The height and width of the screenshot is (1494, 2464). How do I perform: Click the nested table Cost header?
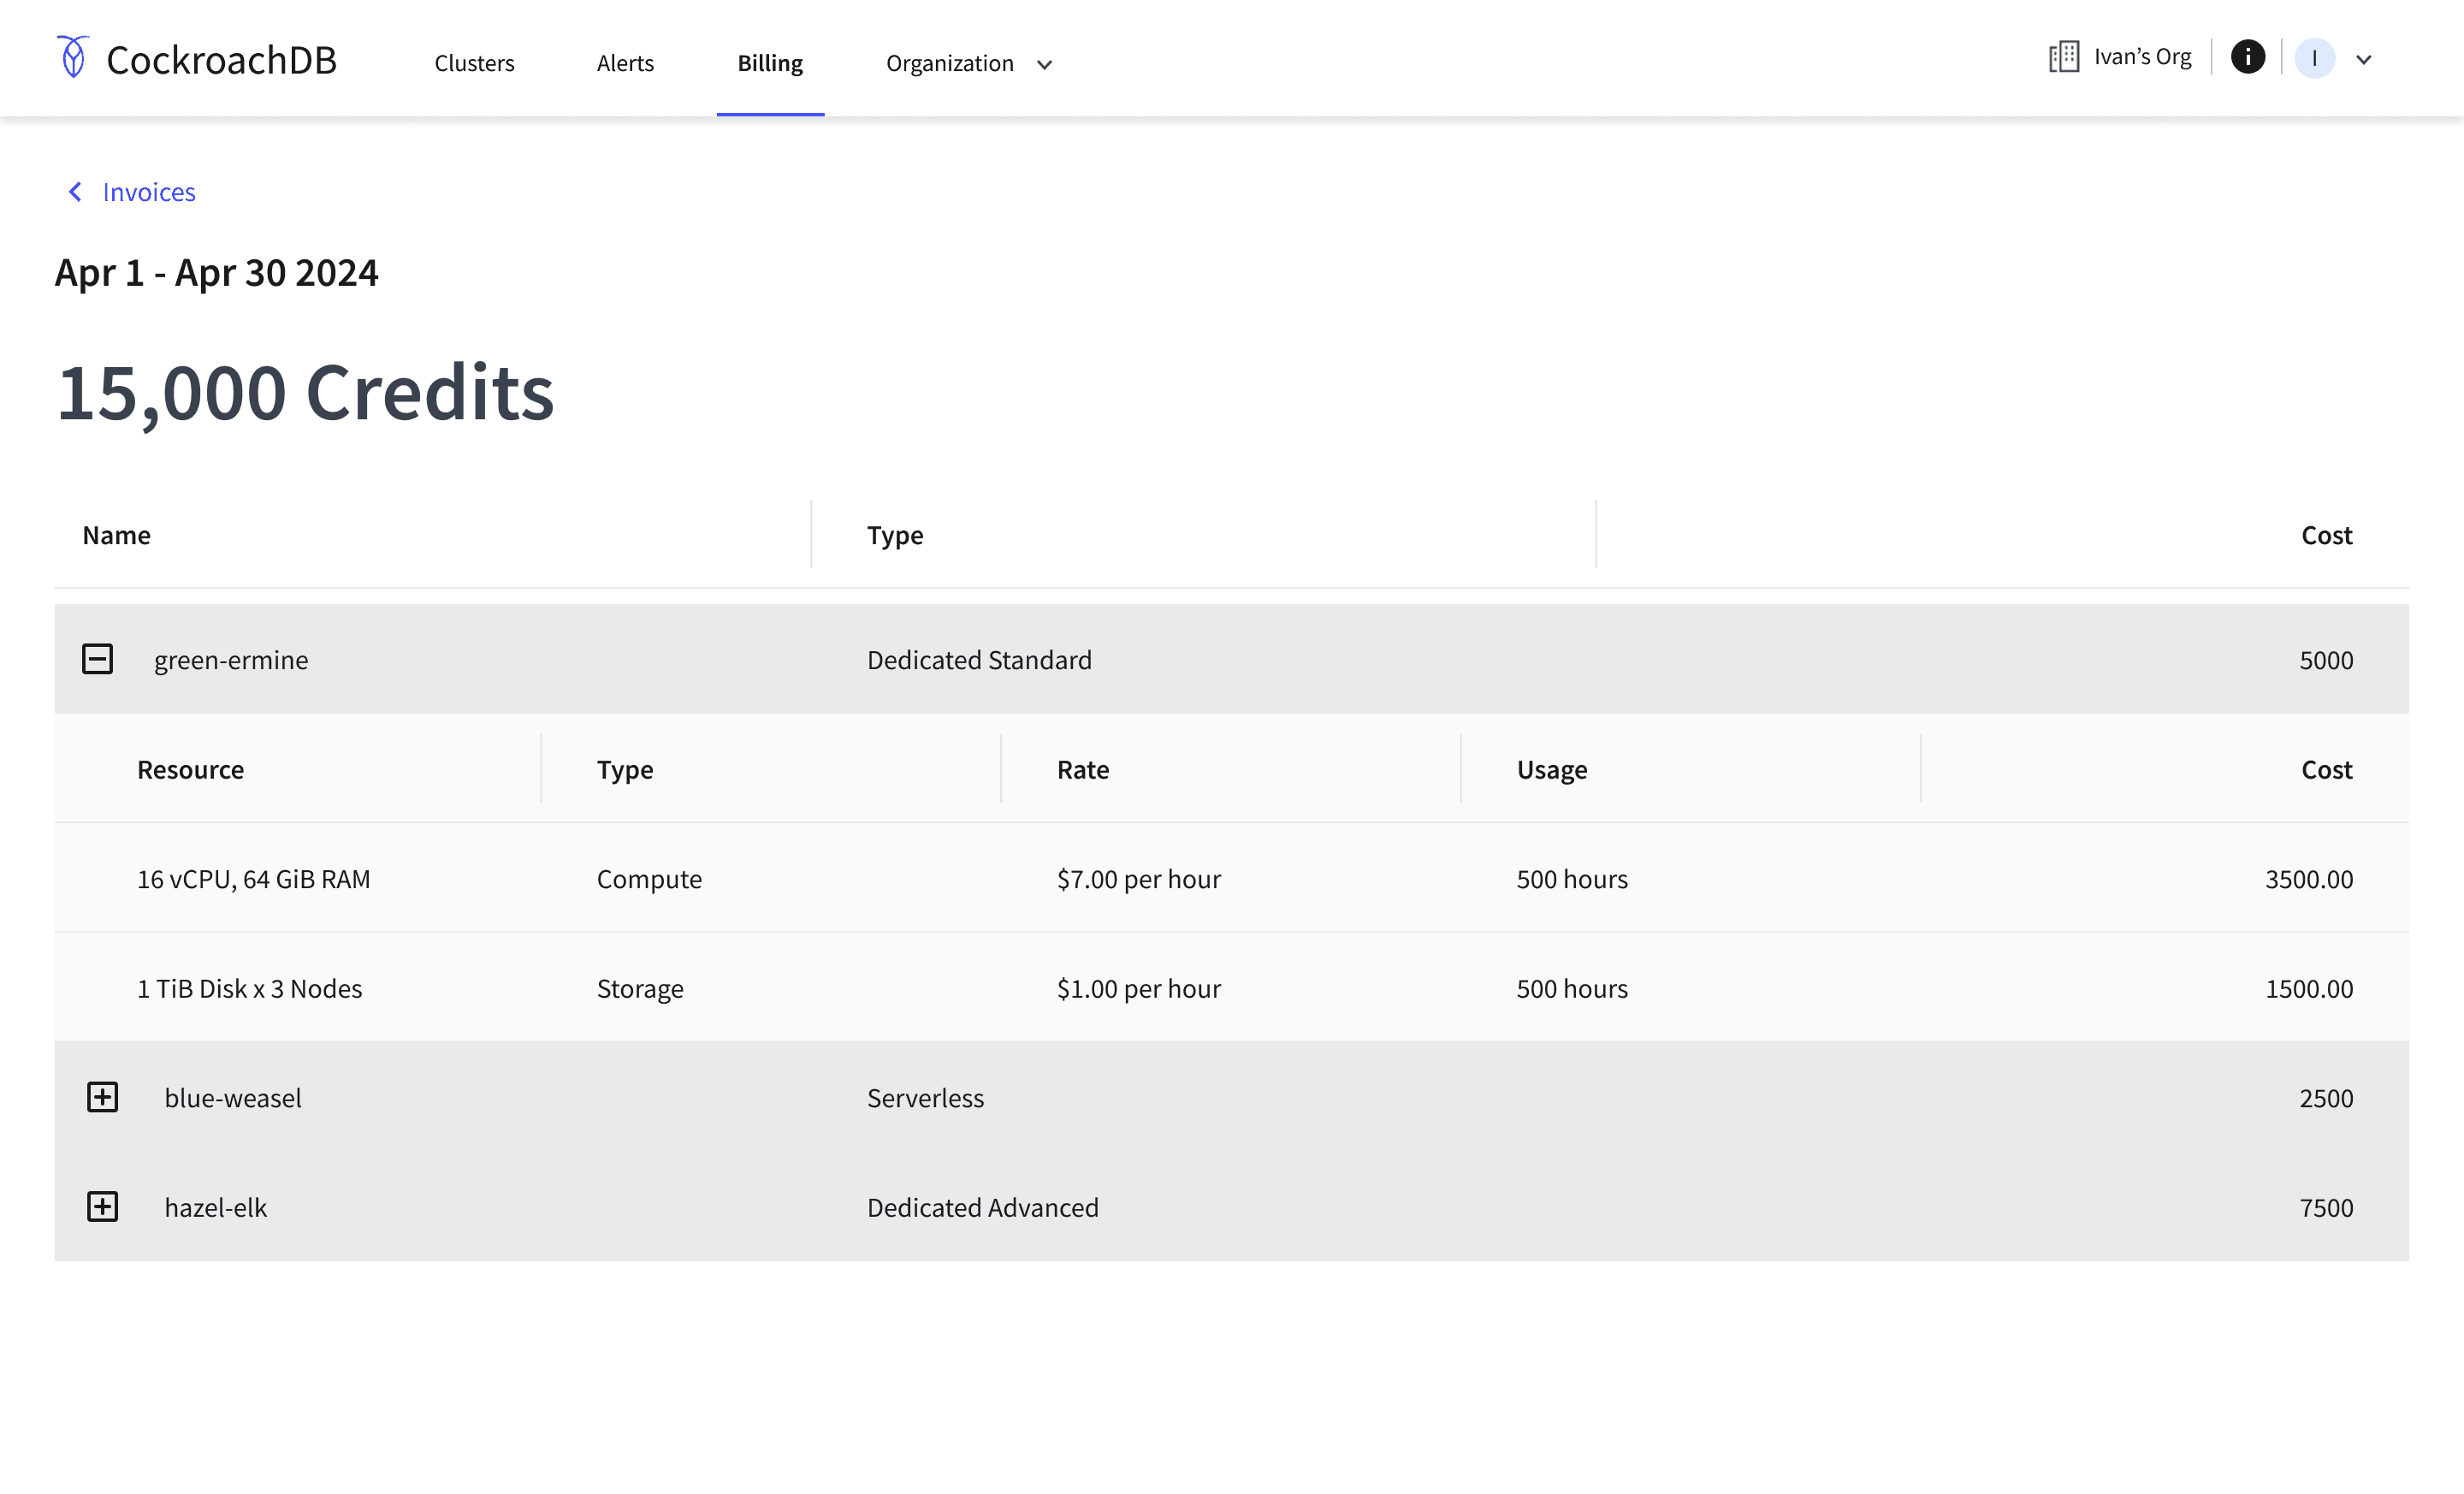tap(2326, 769)
